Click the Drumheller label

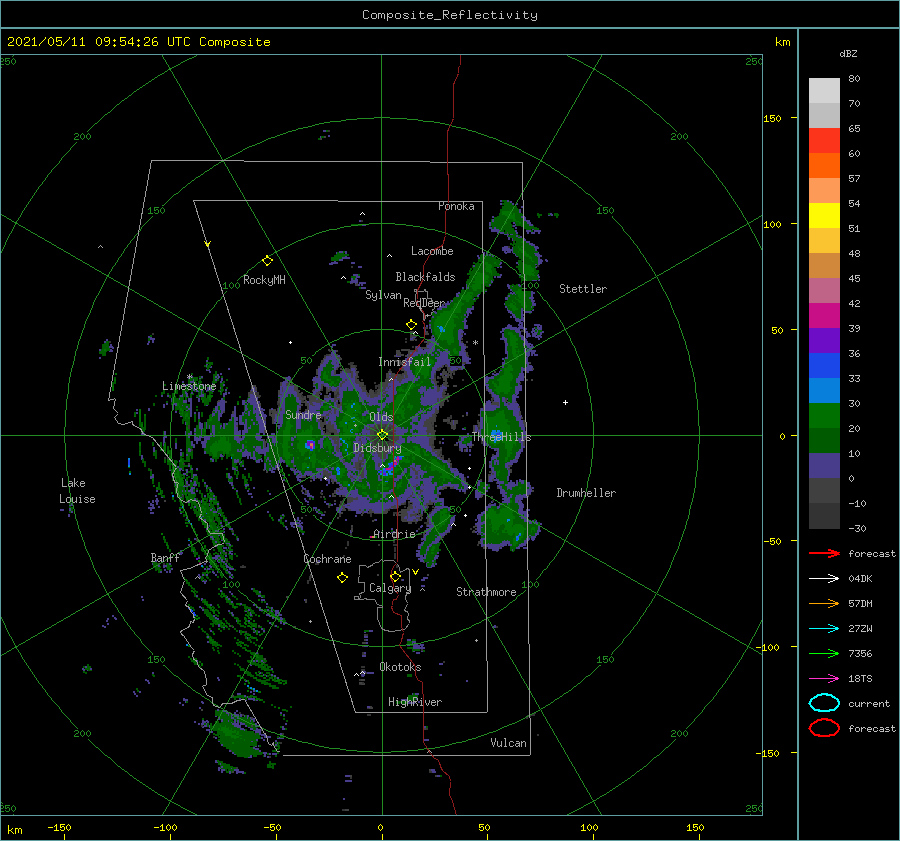click(x=586, y=493)
